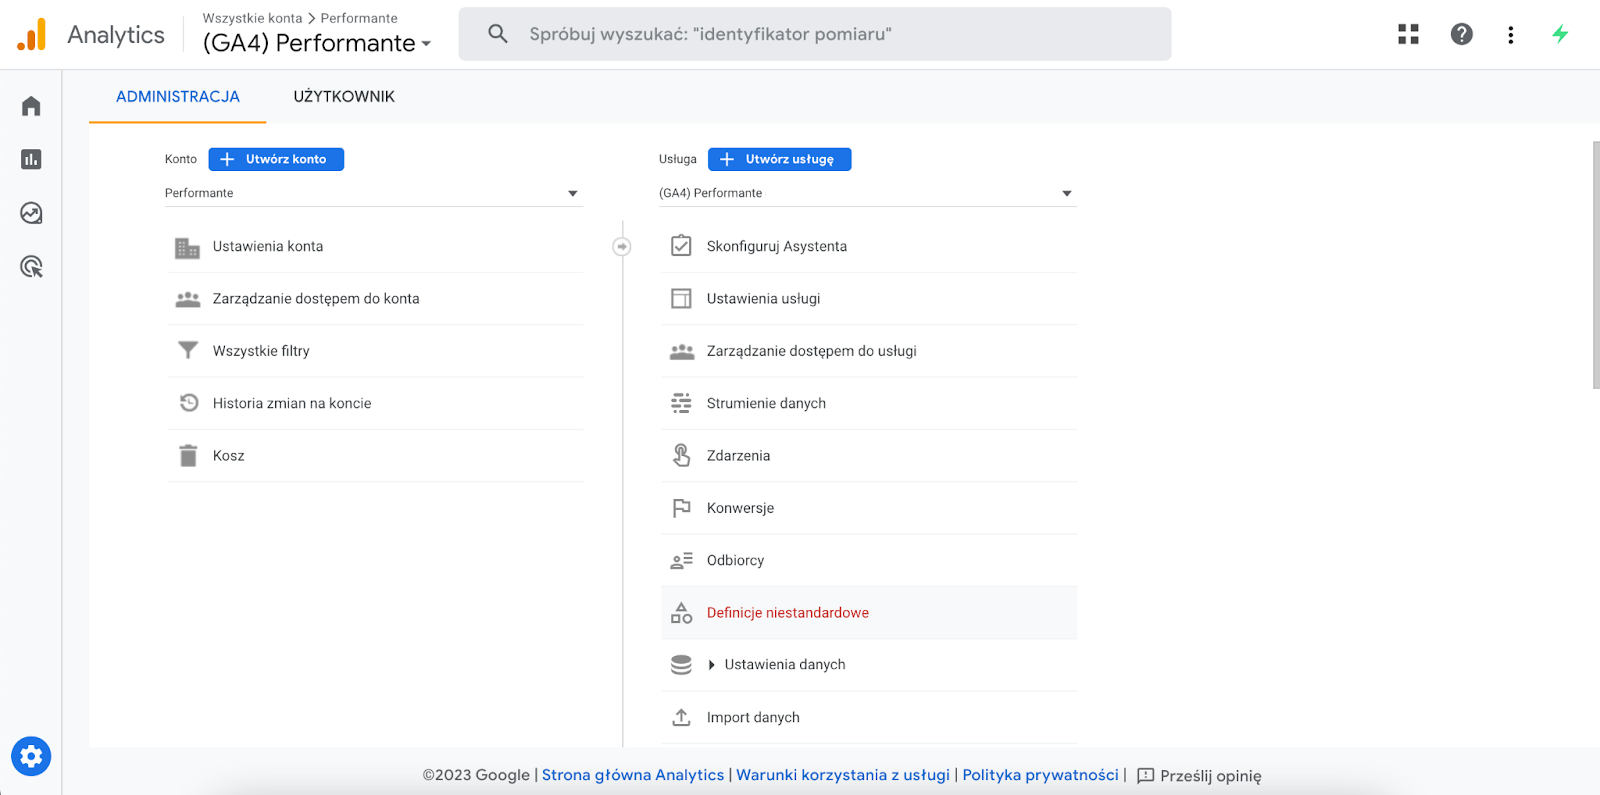1600x795 pixels.
Task: Click the Ustawienia usługi layout icon
Action: pyautogui.click(x=681, y=298)
